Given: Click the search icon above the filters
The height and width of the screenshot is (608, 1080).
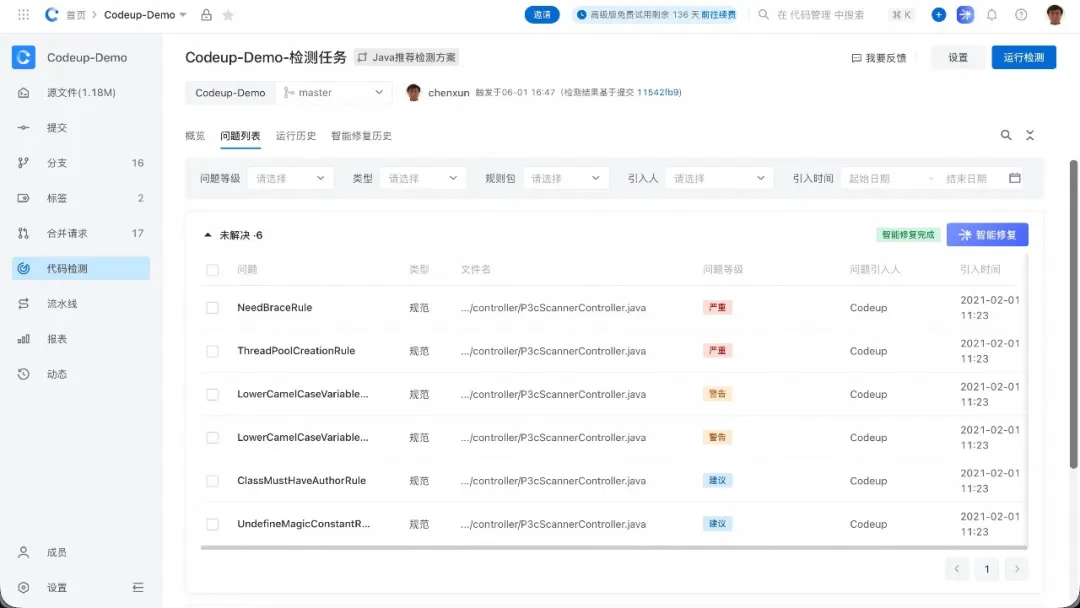Looking at the screenshot, I should point(1006,135).
